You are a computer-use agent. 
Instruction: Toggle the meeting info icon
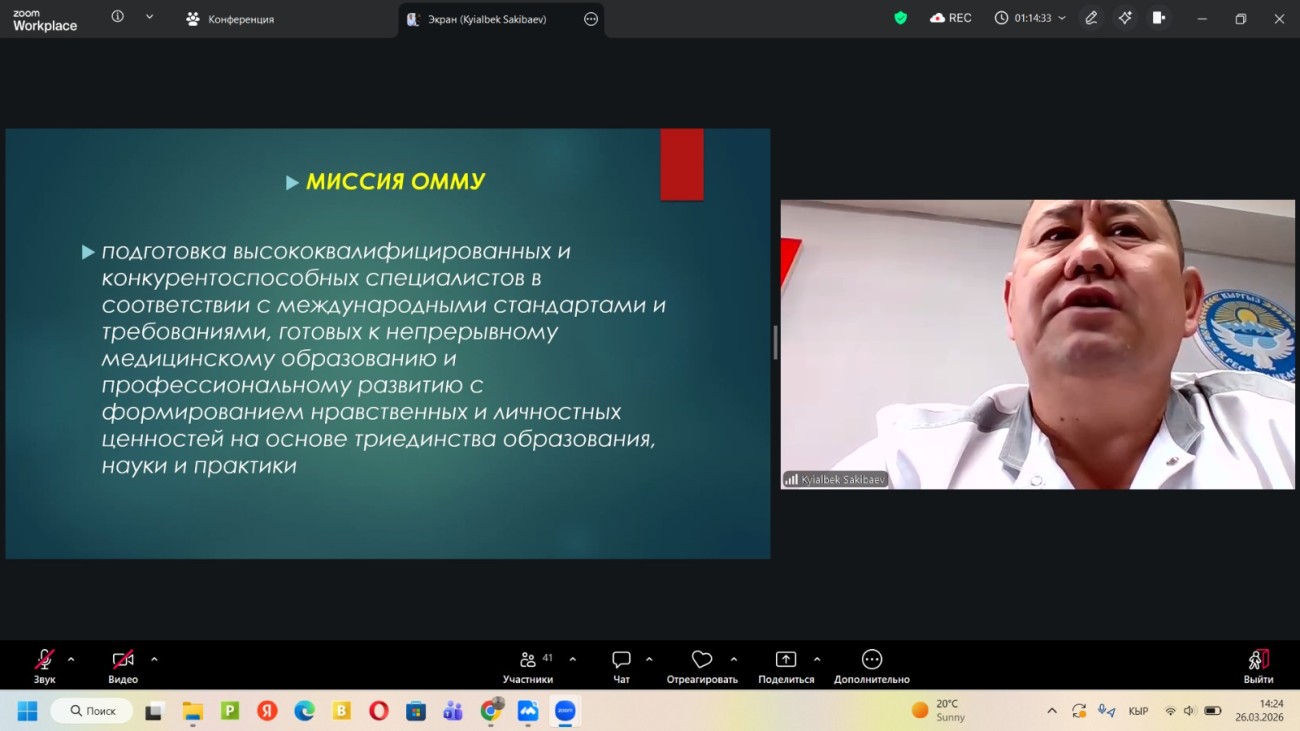[118, 17]
